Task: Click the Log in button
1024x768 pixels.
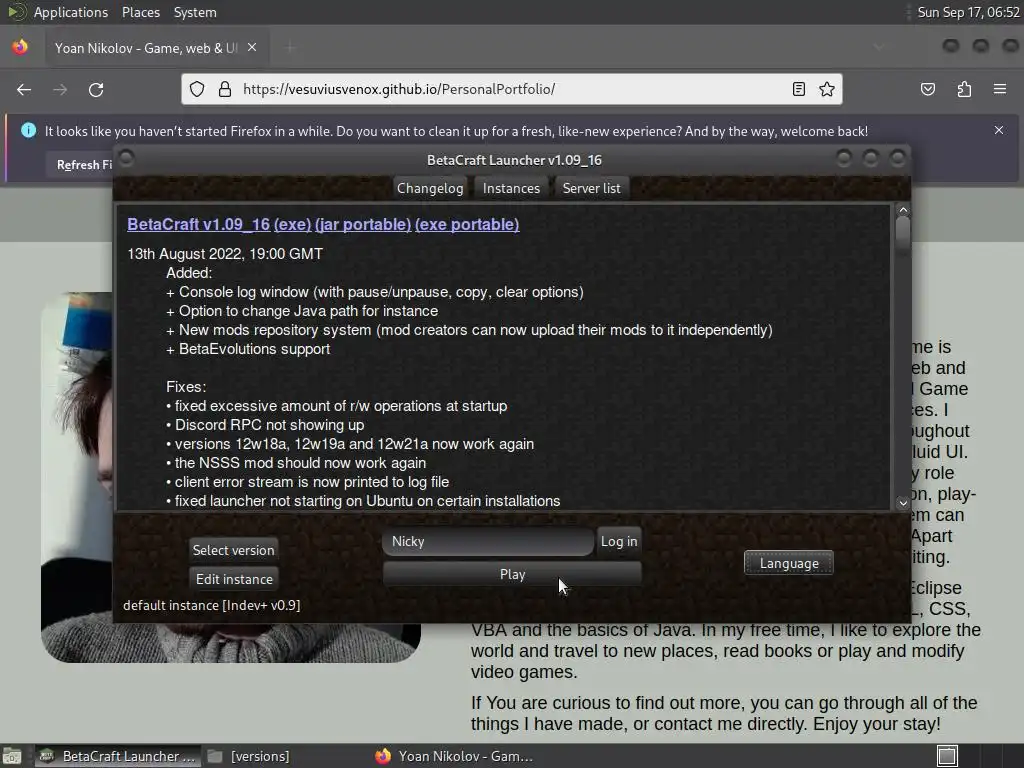Action: coord(618,541)
